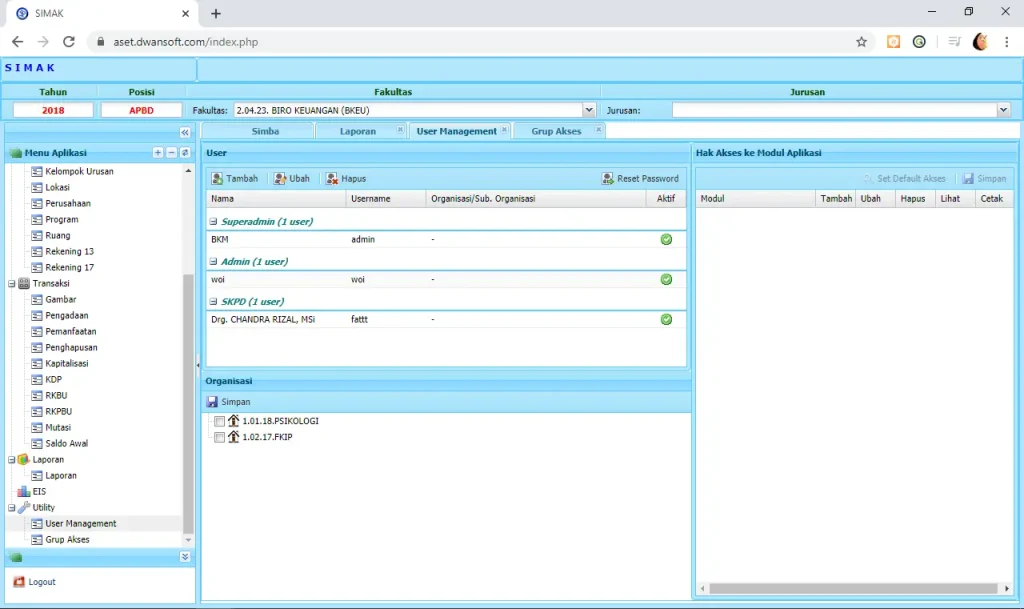The height and width of the screenshot is (609, 1024).
Task: Switch to the Simba tab
Action: pos(265,131)
